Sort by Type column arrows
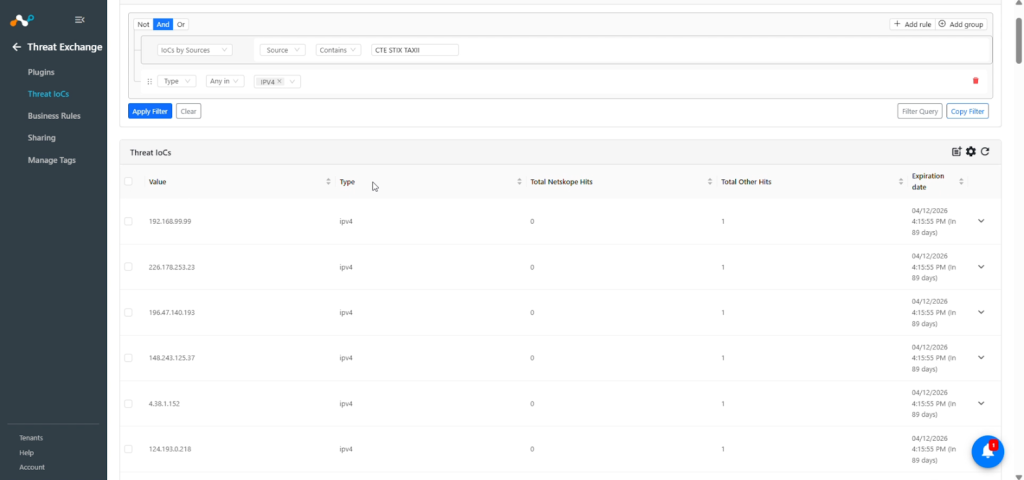 point(519,182)
